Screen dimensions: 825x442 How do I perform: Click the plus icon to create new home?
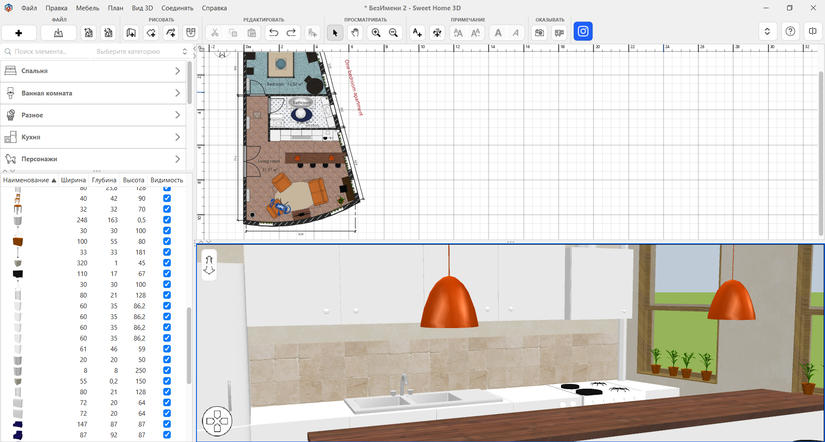point(19,33)
